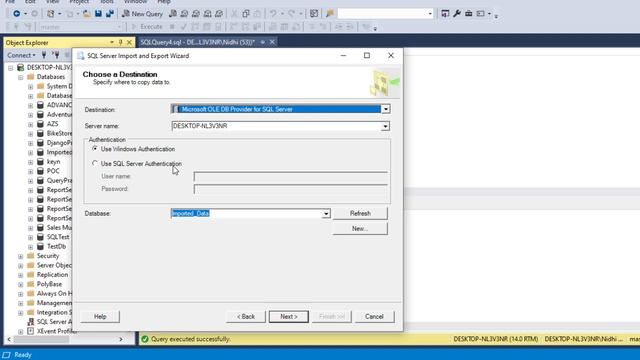
Task: Select the Replication folder in tree
Action: (52, 275)
